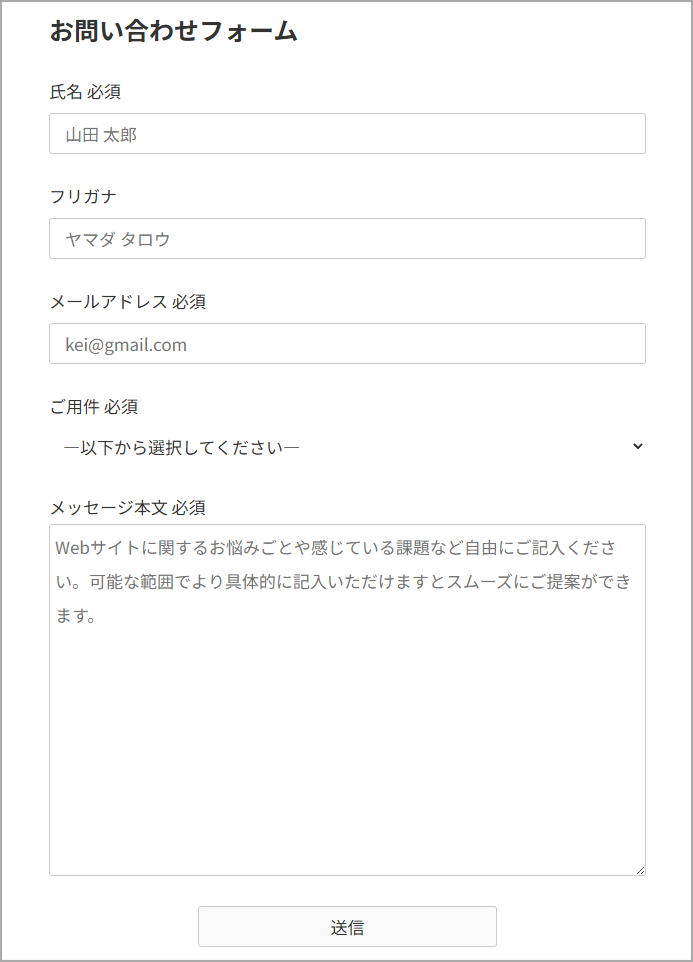The height and width of the screenshot is (962, 693).
Task: Click 必須 mark beside メールアドレス
Action: coord(189,301)
